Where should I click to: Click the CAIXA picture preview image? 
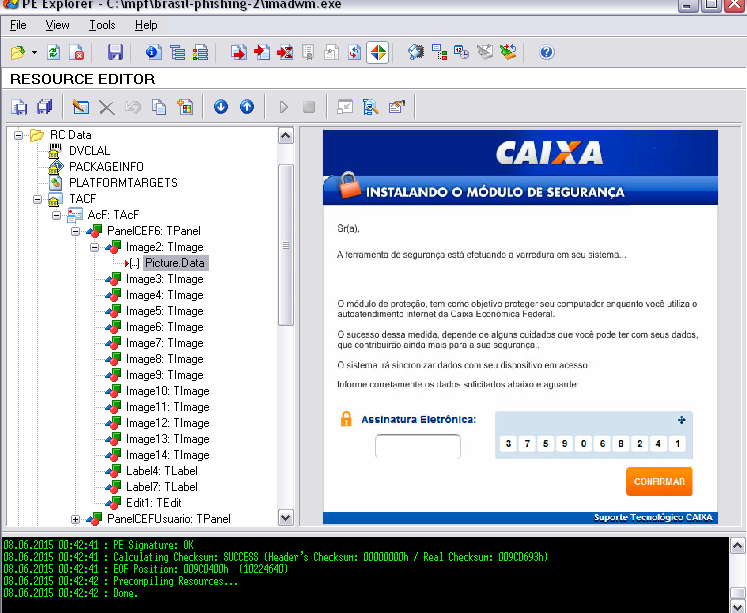coord(520,327)
